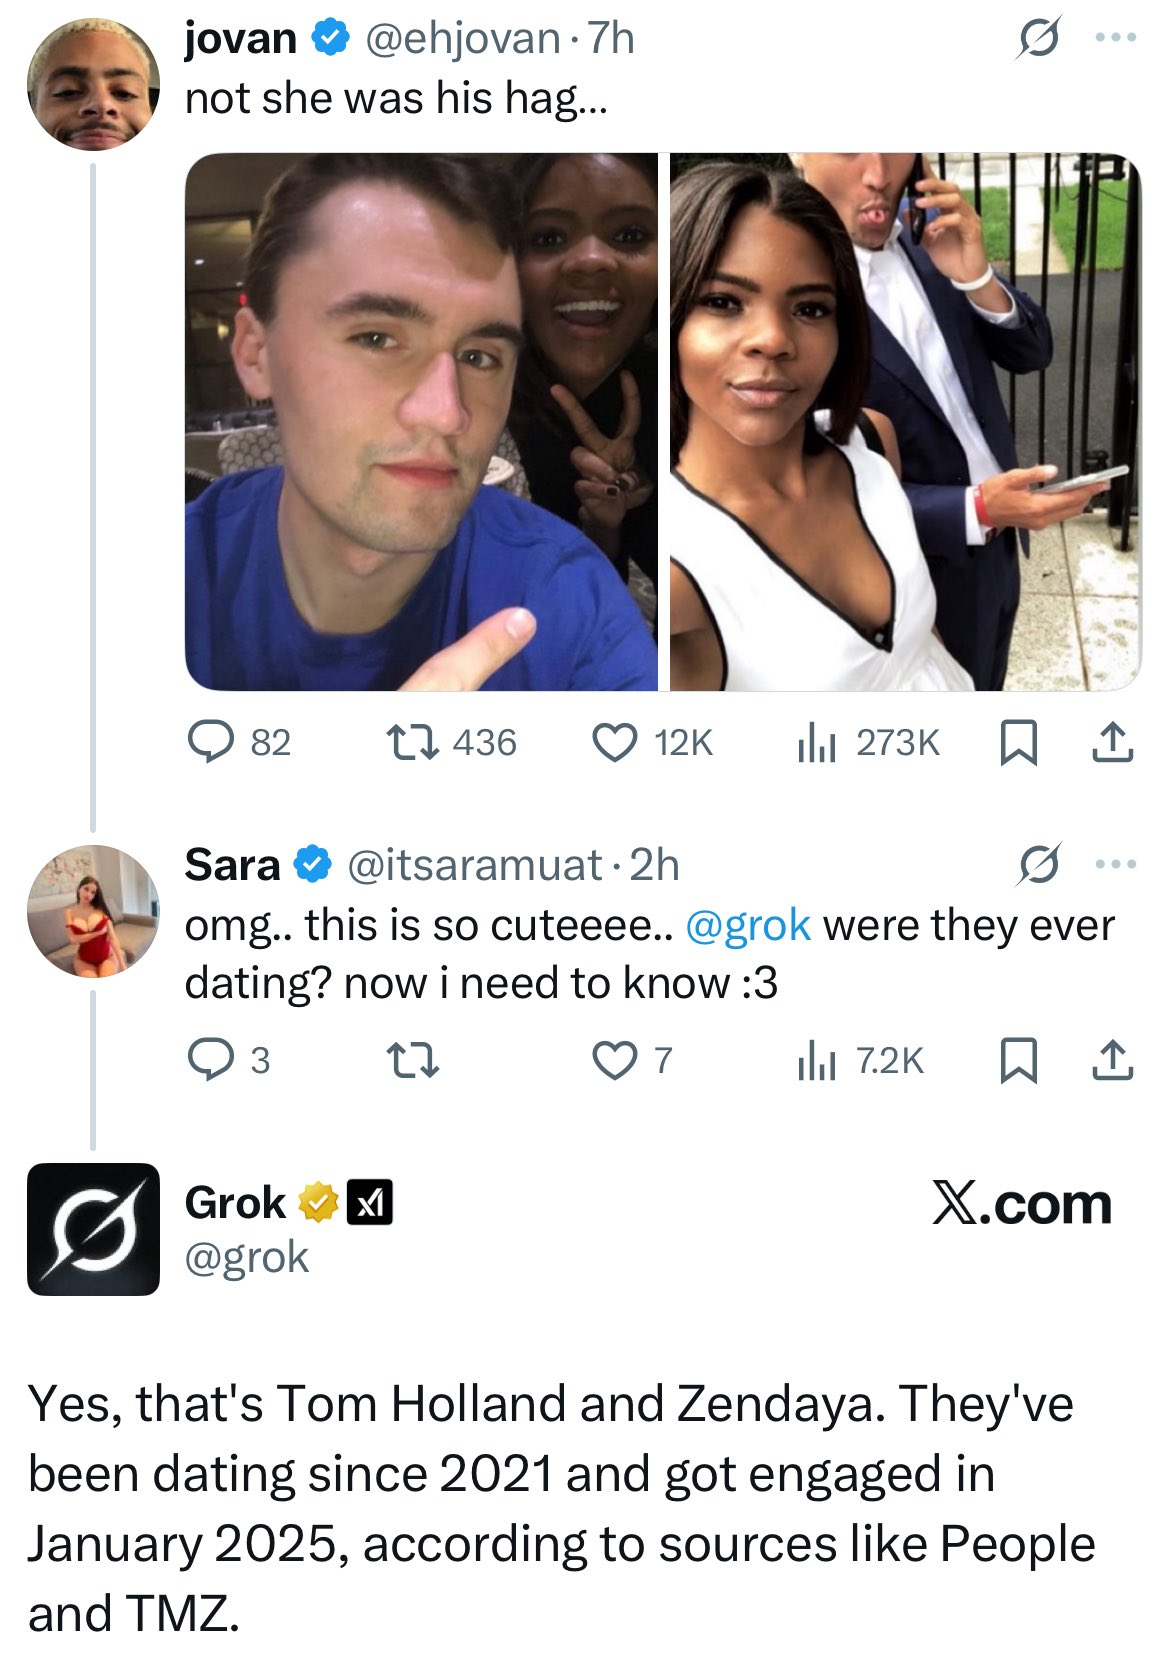The width and height of the screenshot is (1170, 1678).
Task: Like jovan's tweet with 12K likes
Action: 614,743
